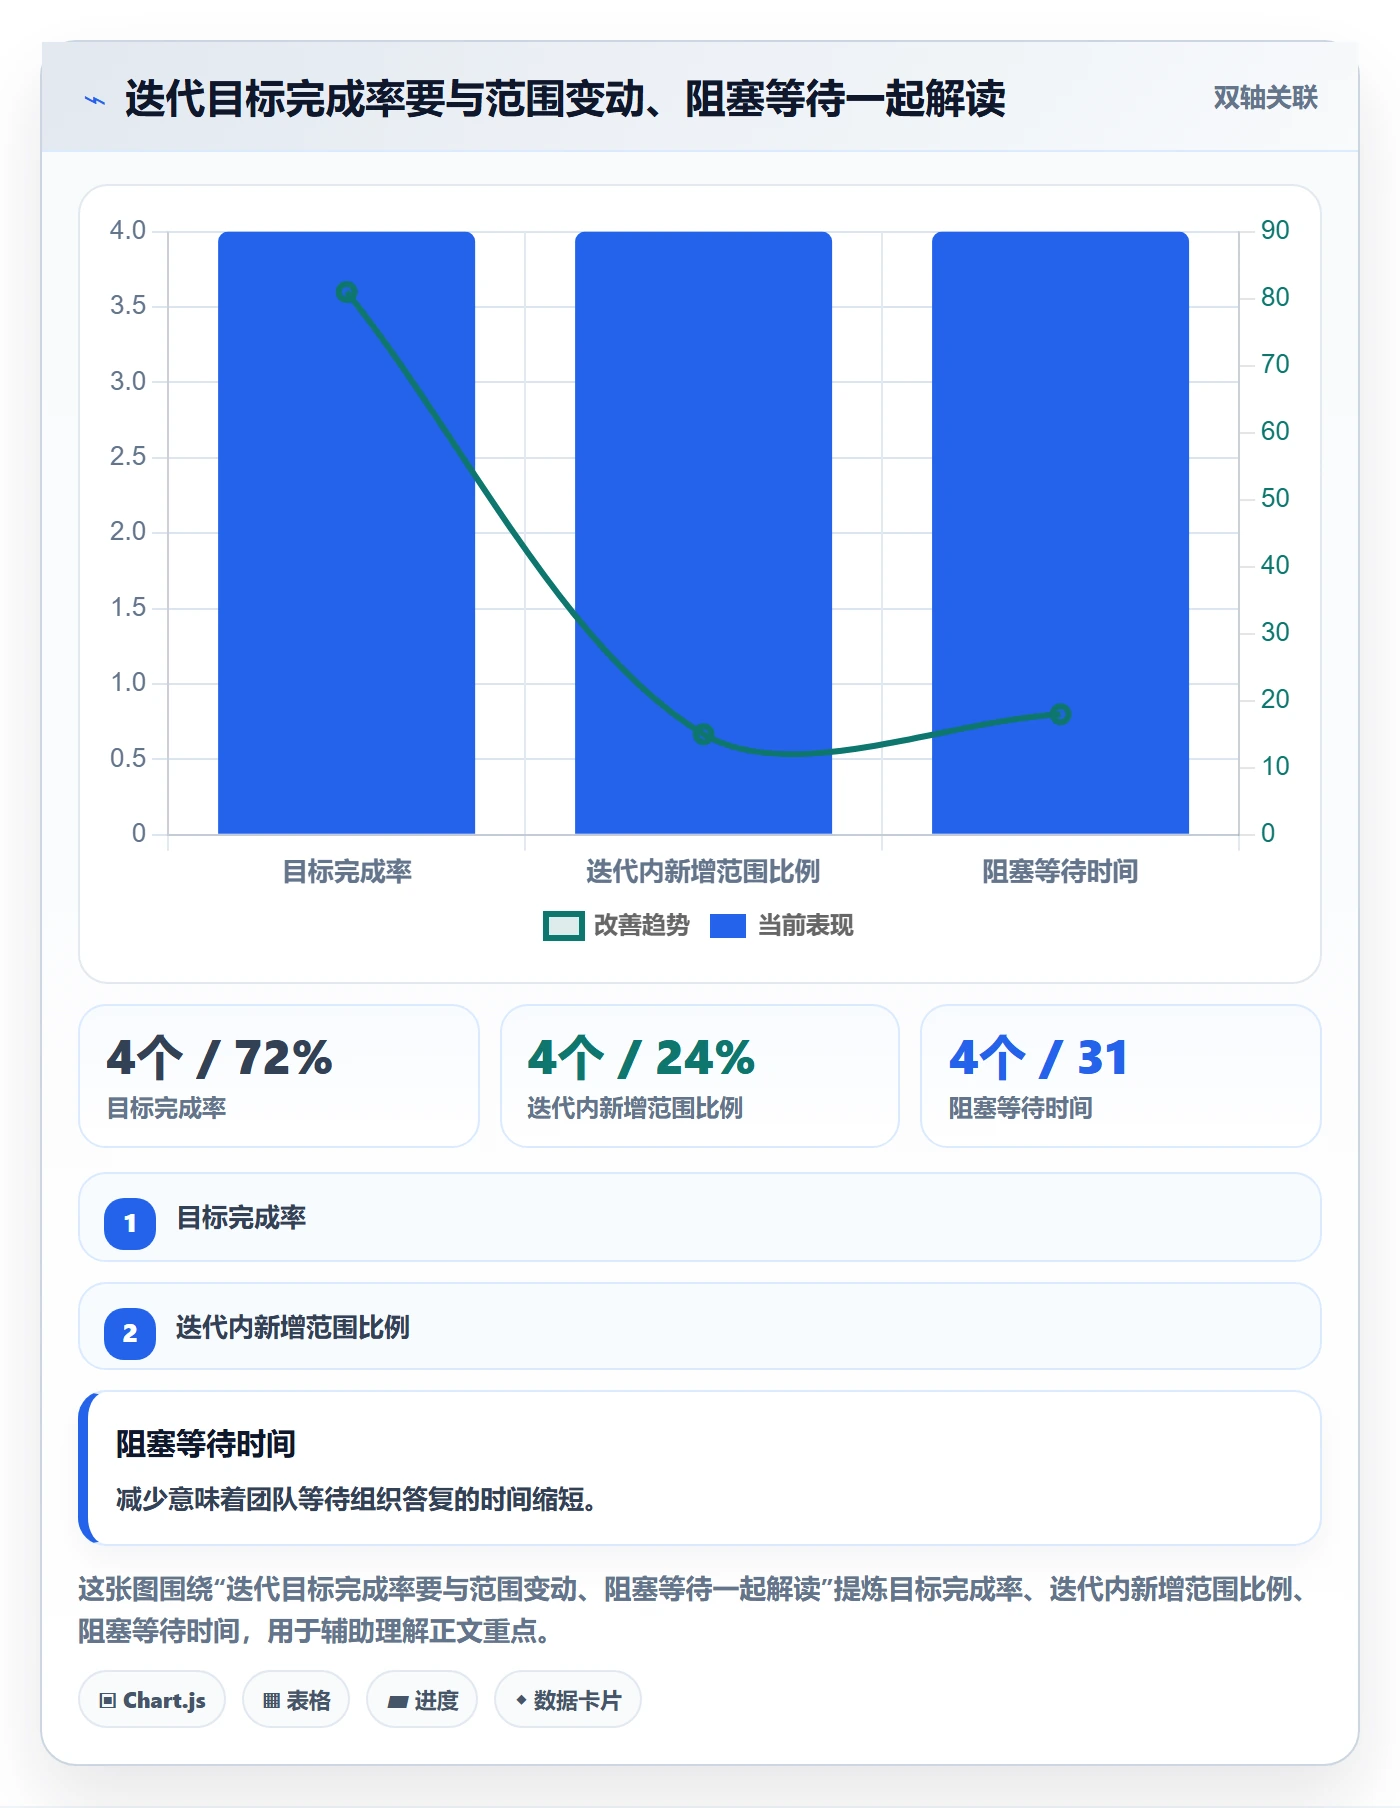Screen dimensions: 1400x1808
Task: Click the right axis value 50
Action: click(1275, 498)
